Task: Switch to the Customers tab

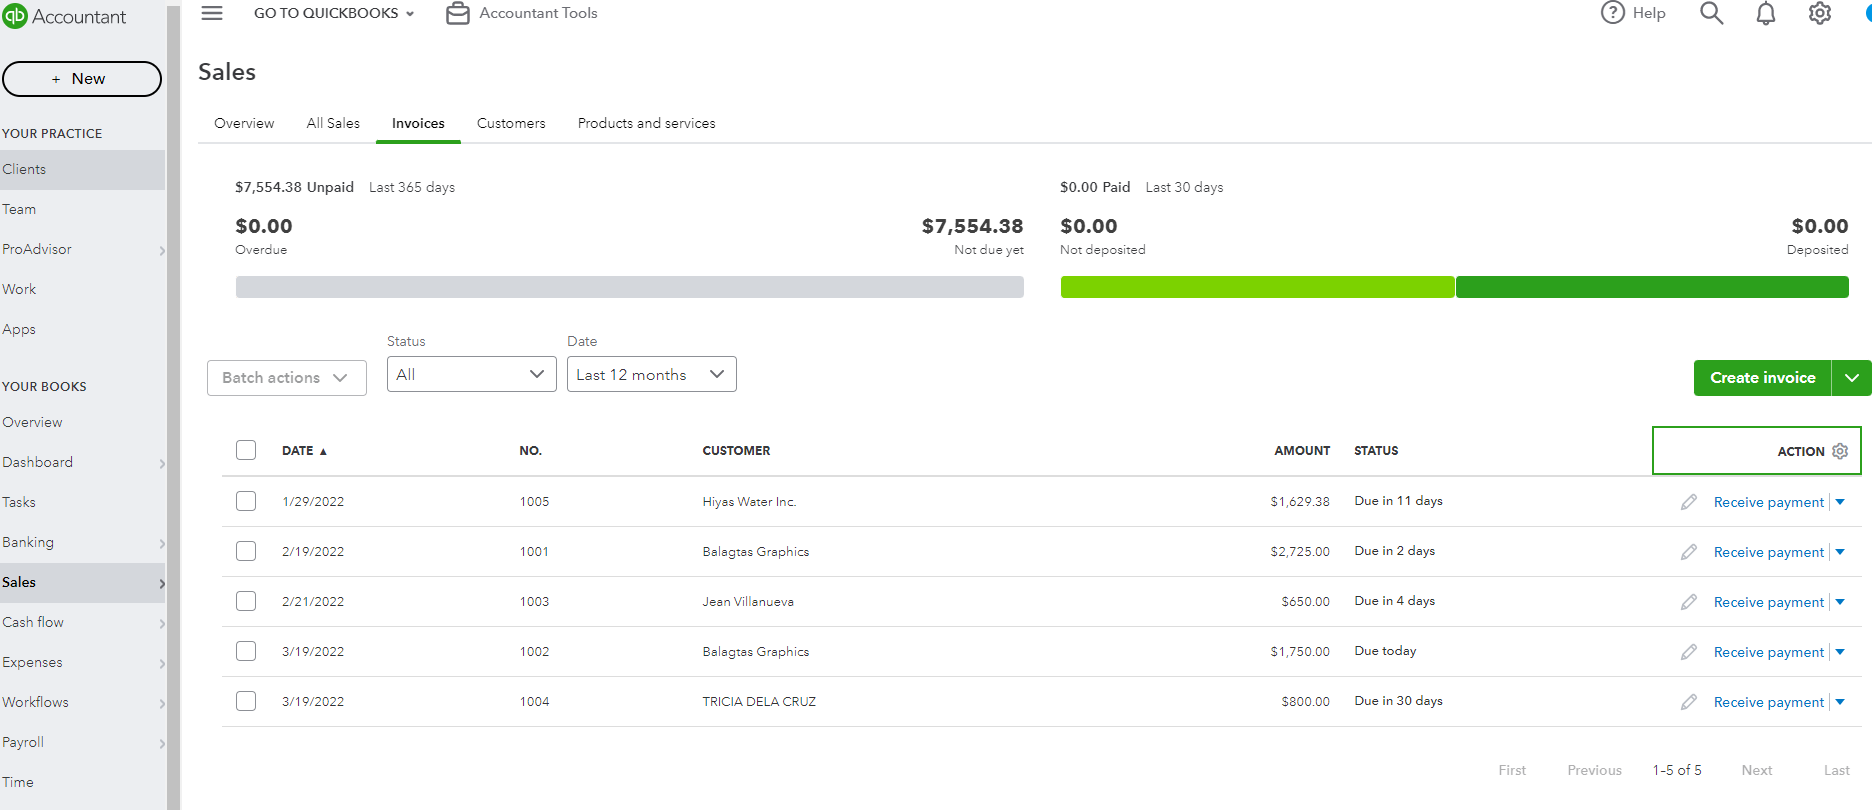Action: point(511,123)
